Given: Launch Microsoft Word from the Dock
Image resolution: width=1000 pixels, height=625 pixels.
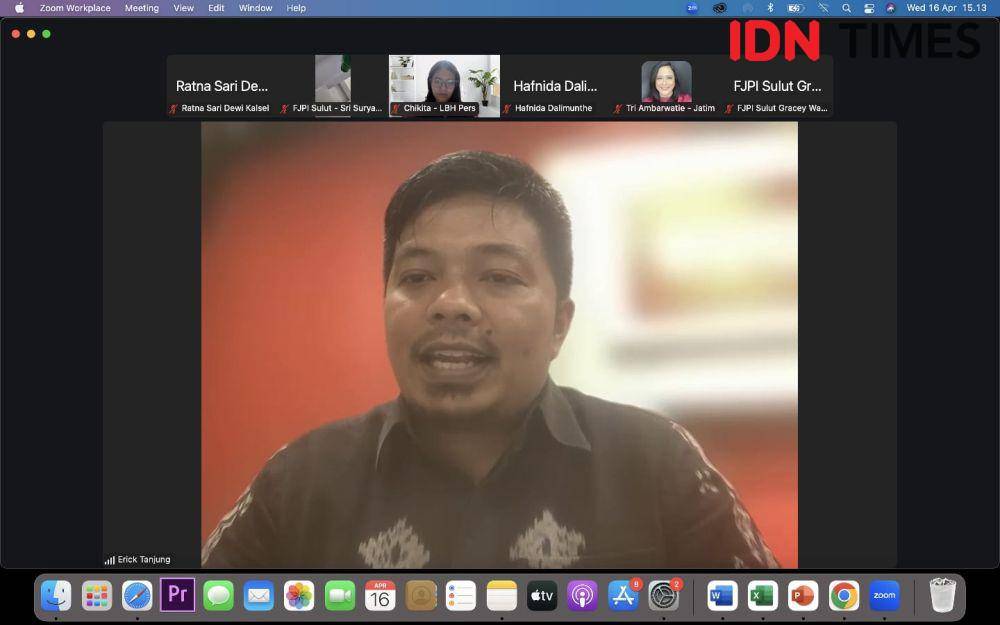Looking at the screenshot, I should (723, 596).
